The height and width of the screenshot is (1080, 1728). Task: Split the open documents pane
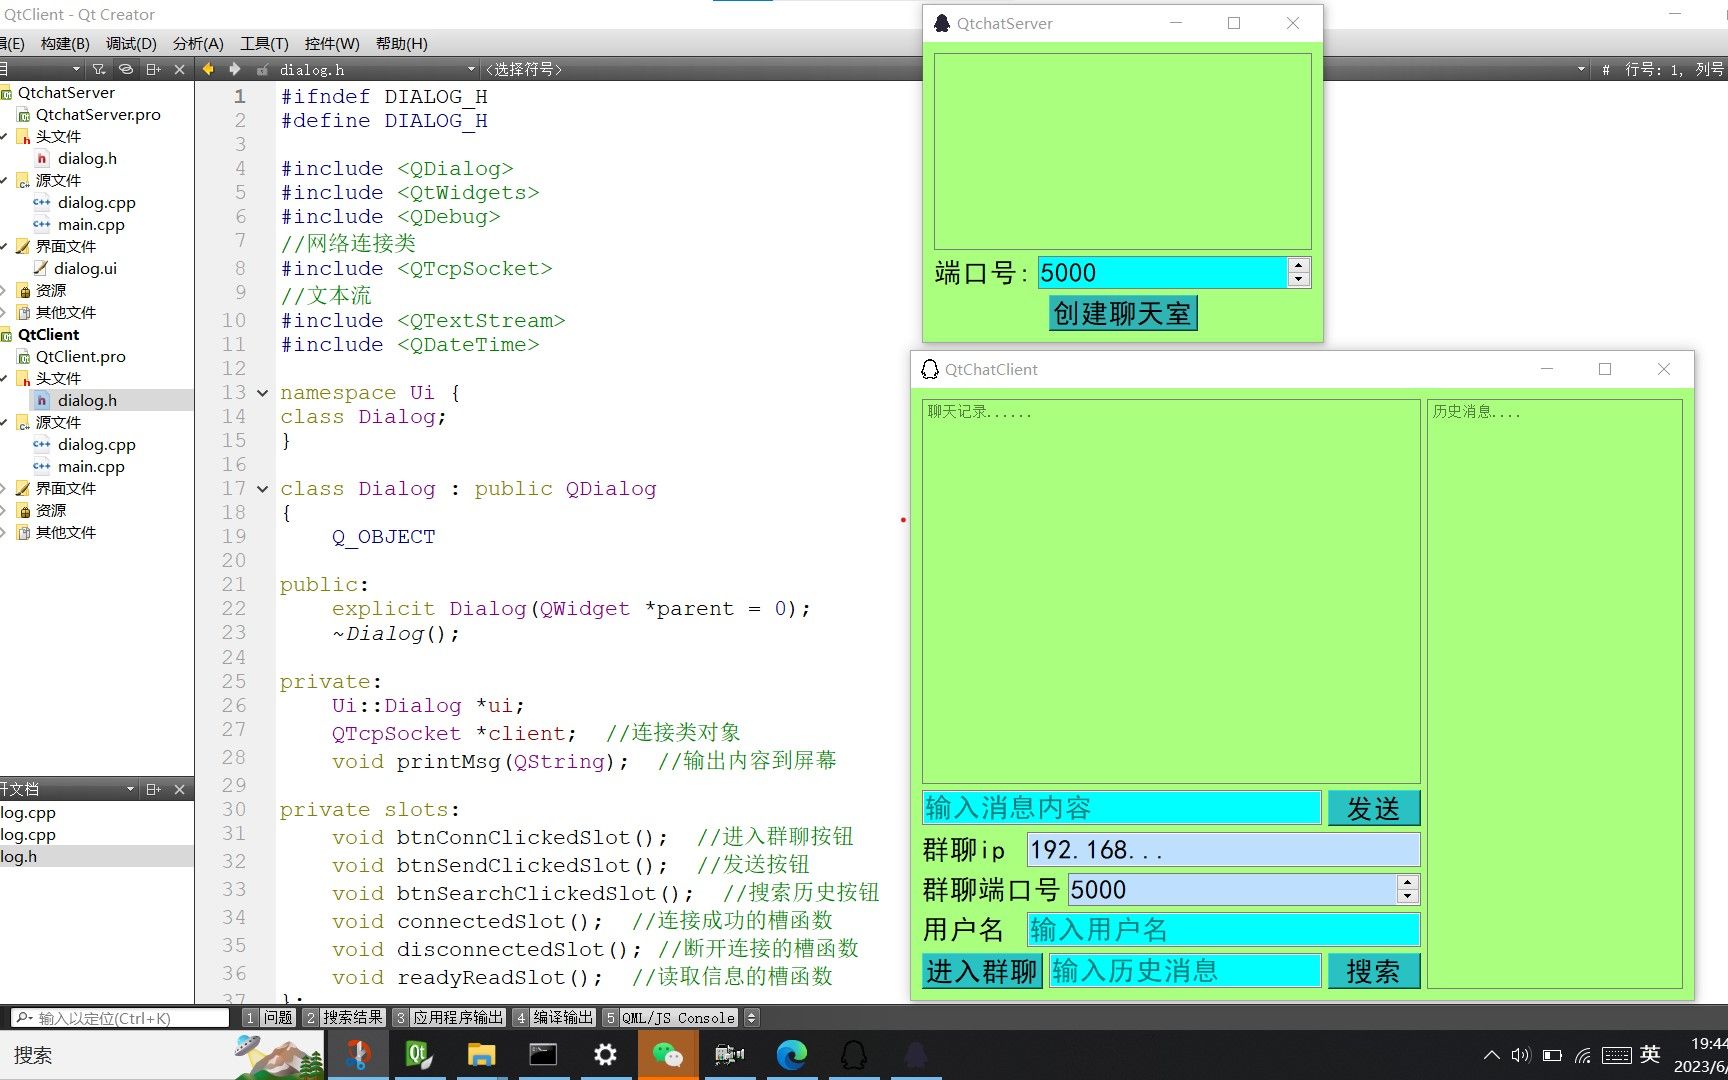pyautogui.click(x=153, y=789)
